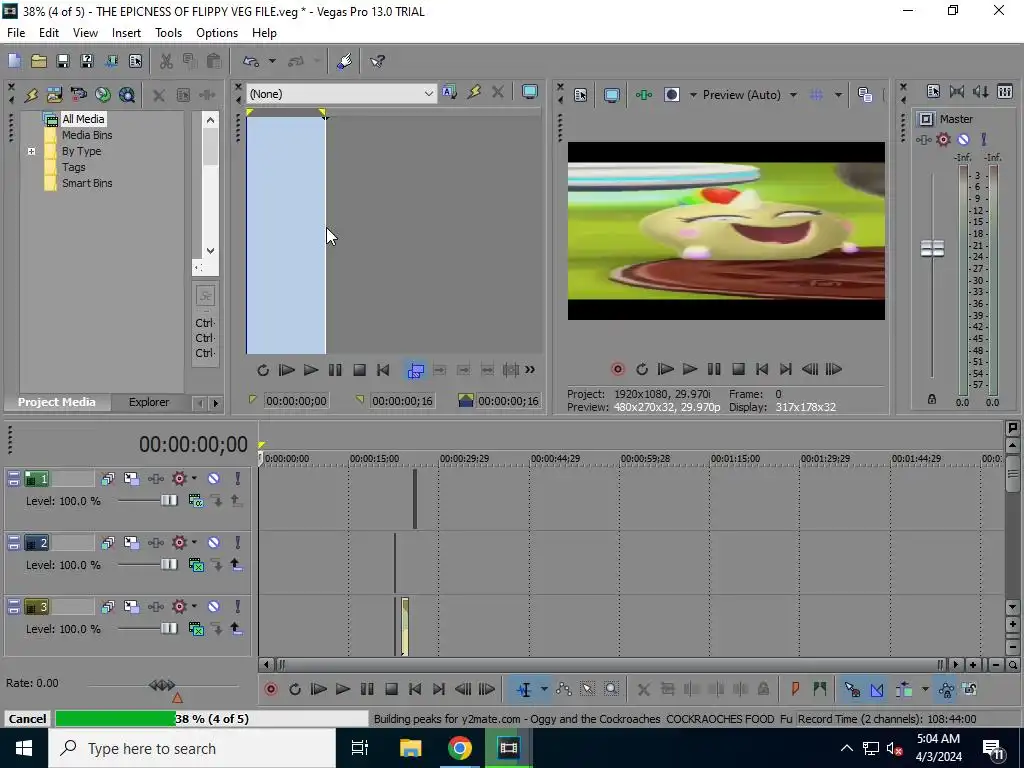Select the Selection Edit tool
The height and width of the screenshot is (768, 1024).
coord(588,689)
